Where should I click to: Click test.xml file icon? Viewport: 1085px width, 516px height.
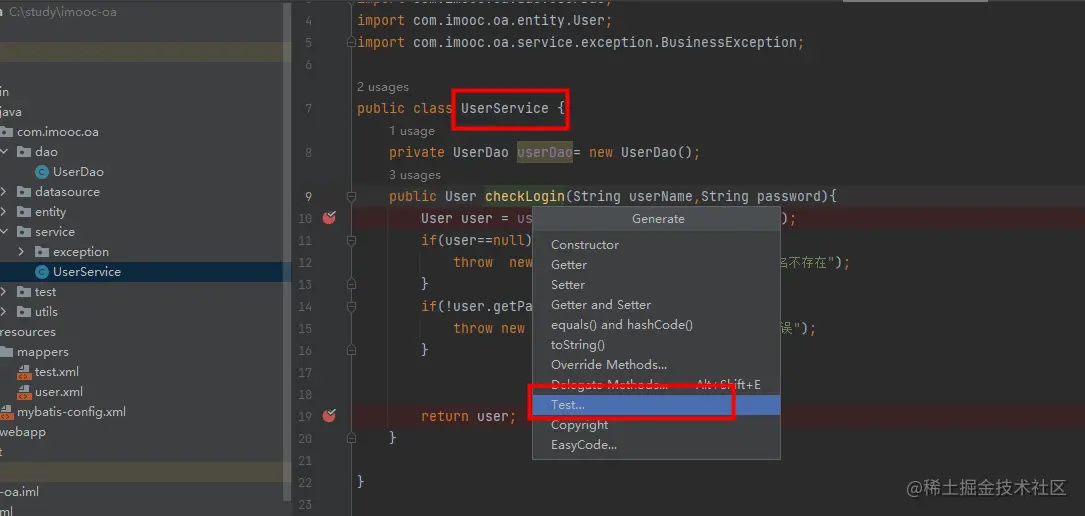[24, 372]
